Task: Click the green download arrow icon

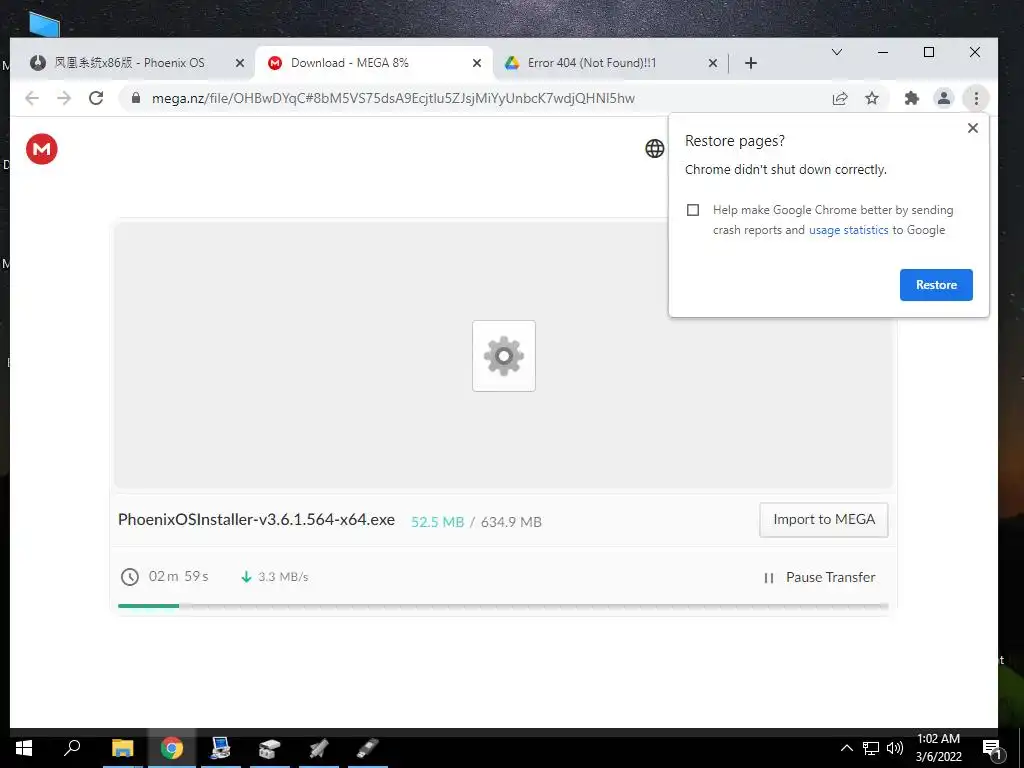Action: (x=246, y=577)
